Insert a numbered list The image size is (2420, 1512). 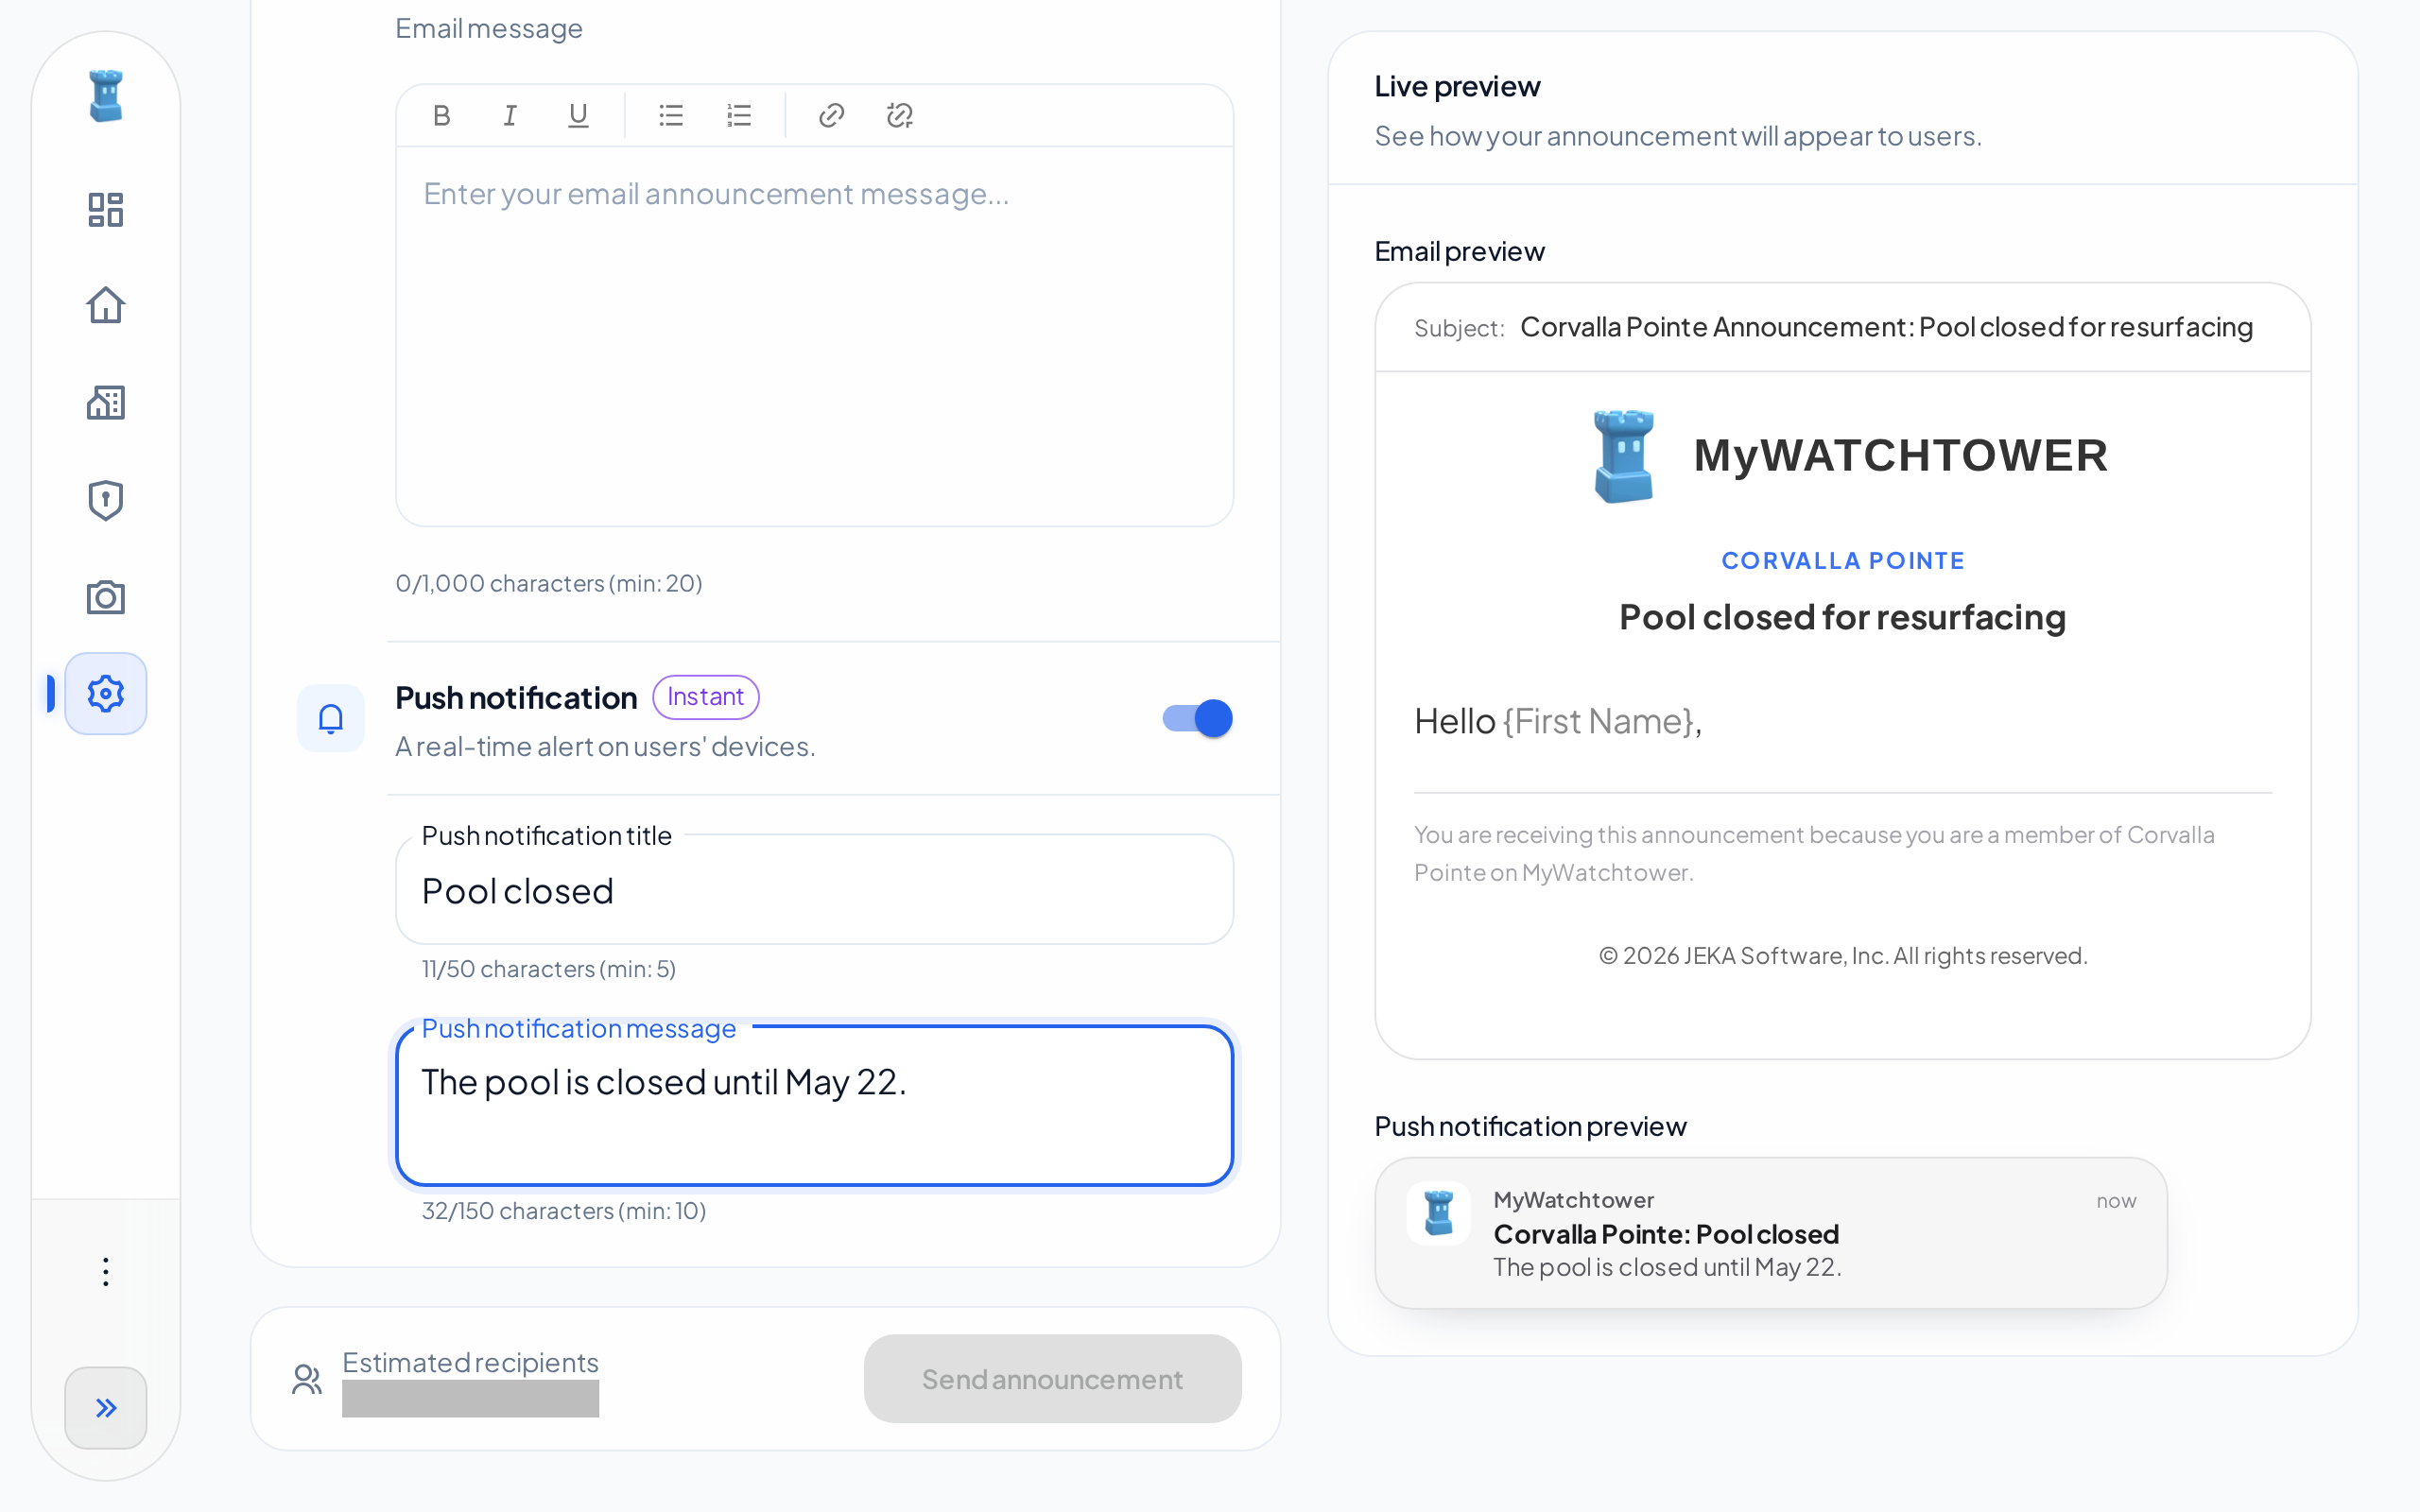[x=739, y=116]
